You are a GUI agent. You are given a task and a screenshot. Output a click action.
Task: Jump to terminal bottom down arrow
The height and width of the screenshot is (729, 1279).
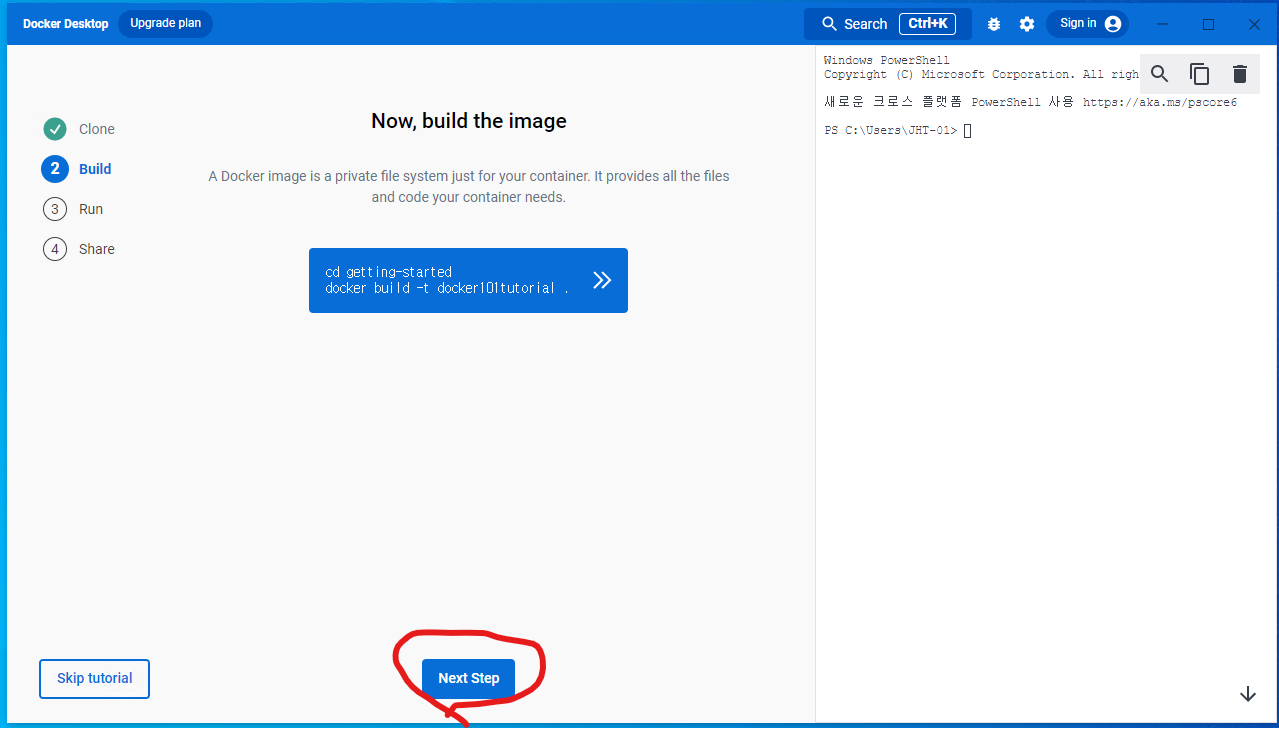pyautogui.click(x=1248, y=694)
